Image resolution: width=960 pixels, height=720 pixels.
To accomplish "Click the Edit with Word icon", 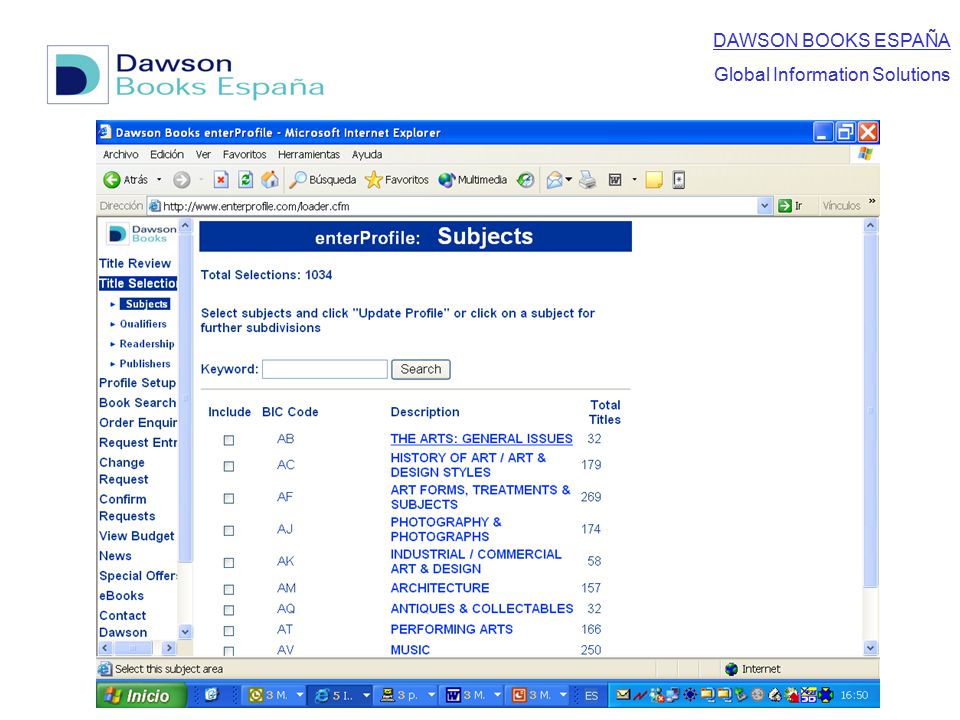I will click(615, 180).
